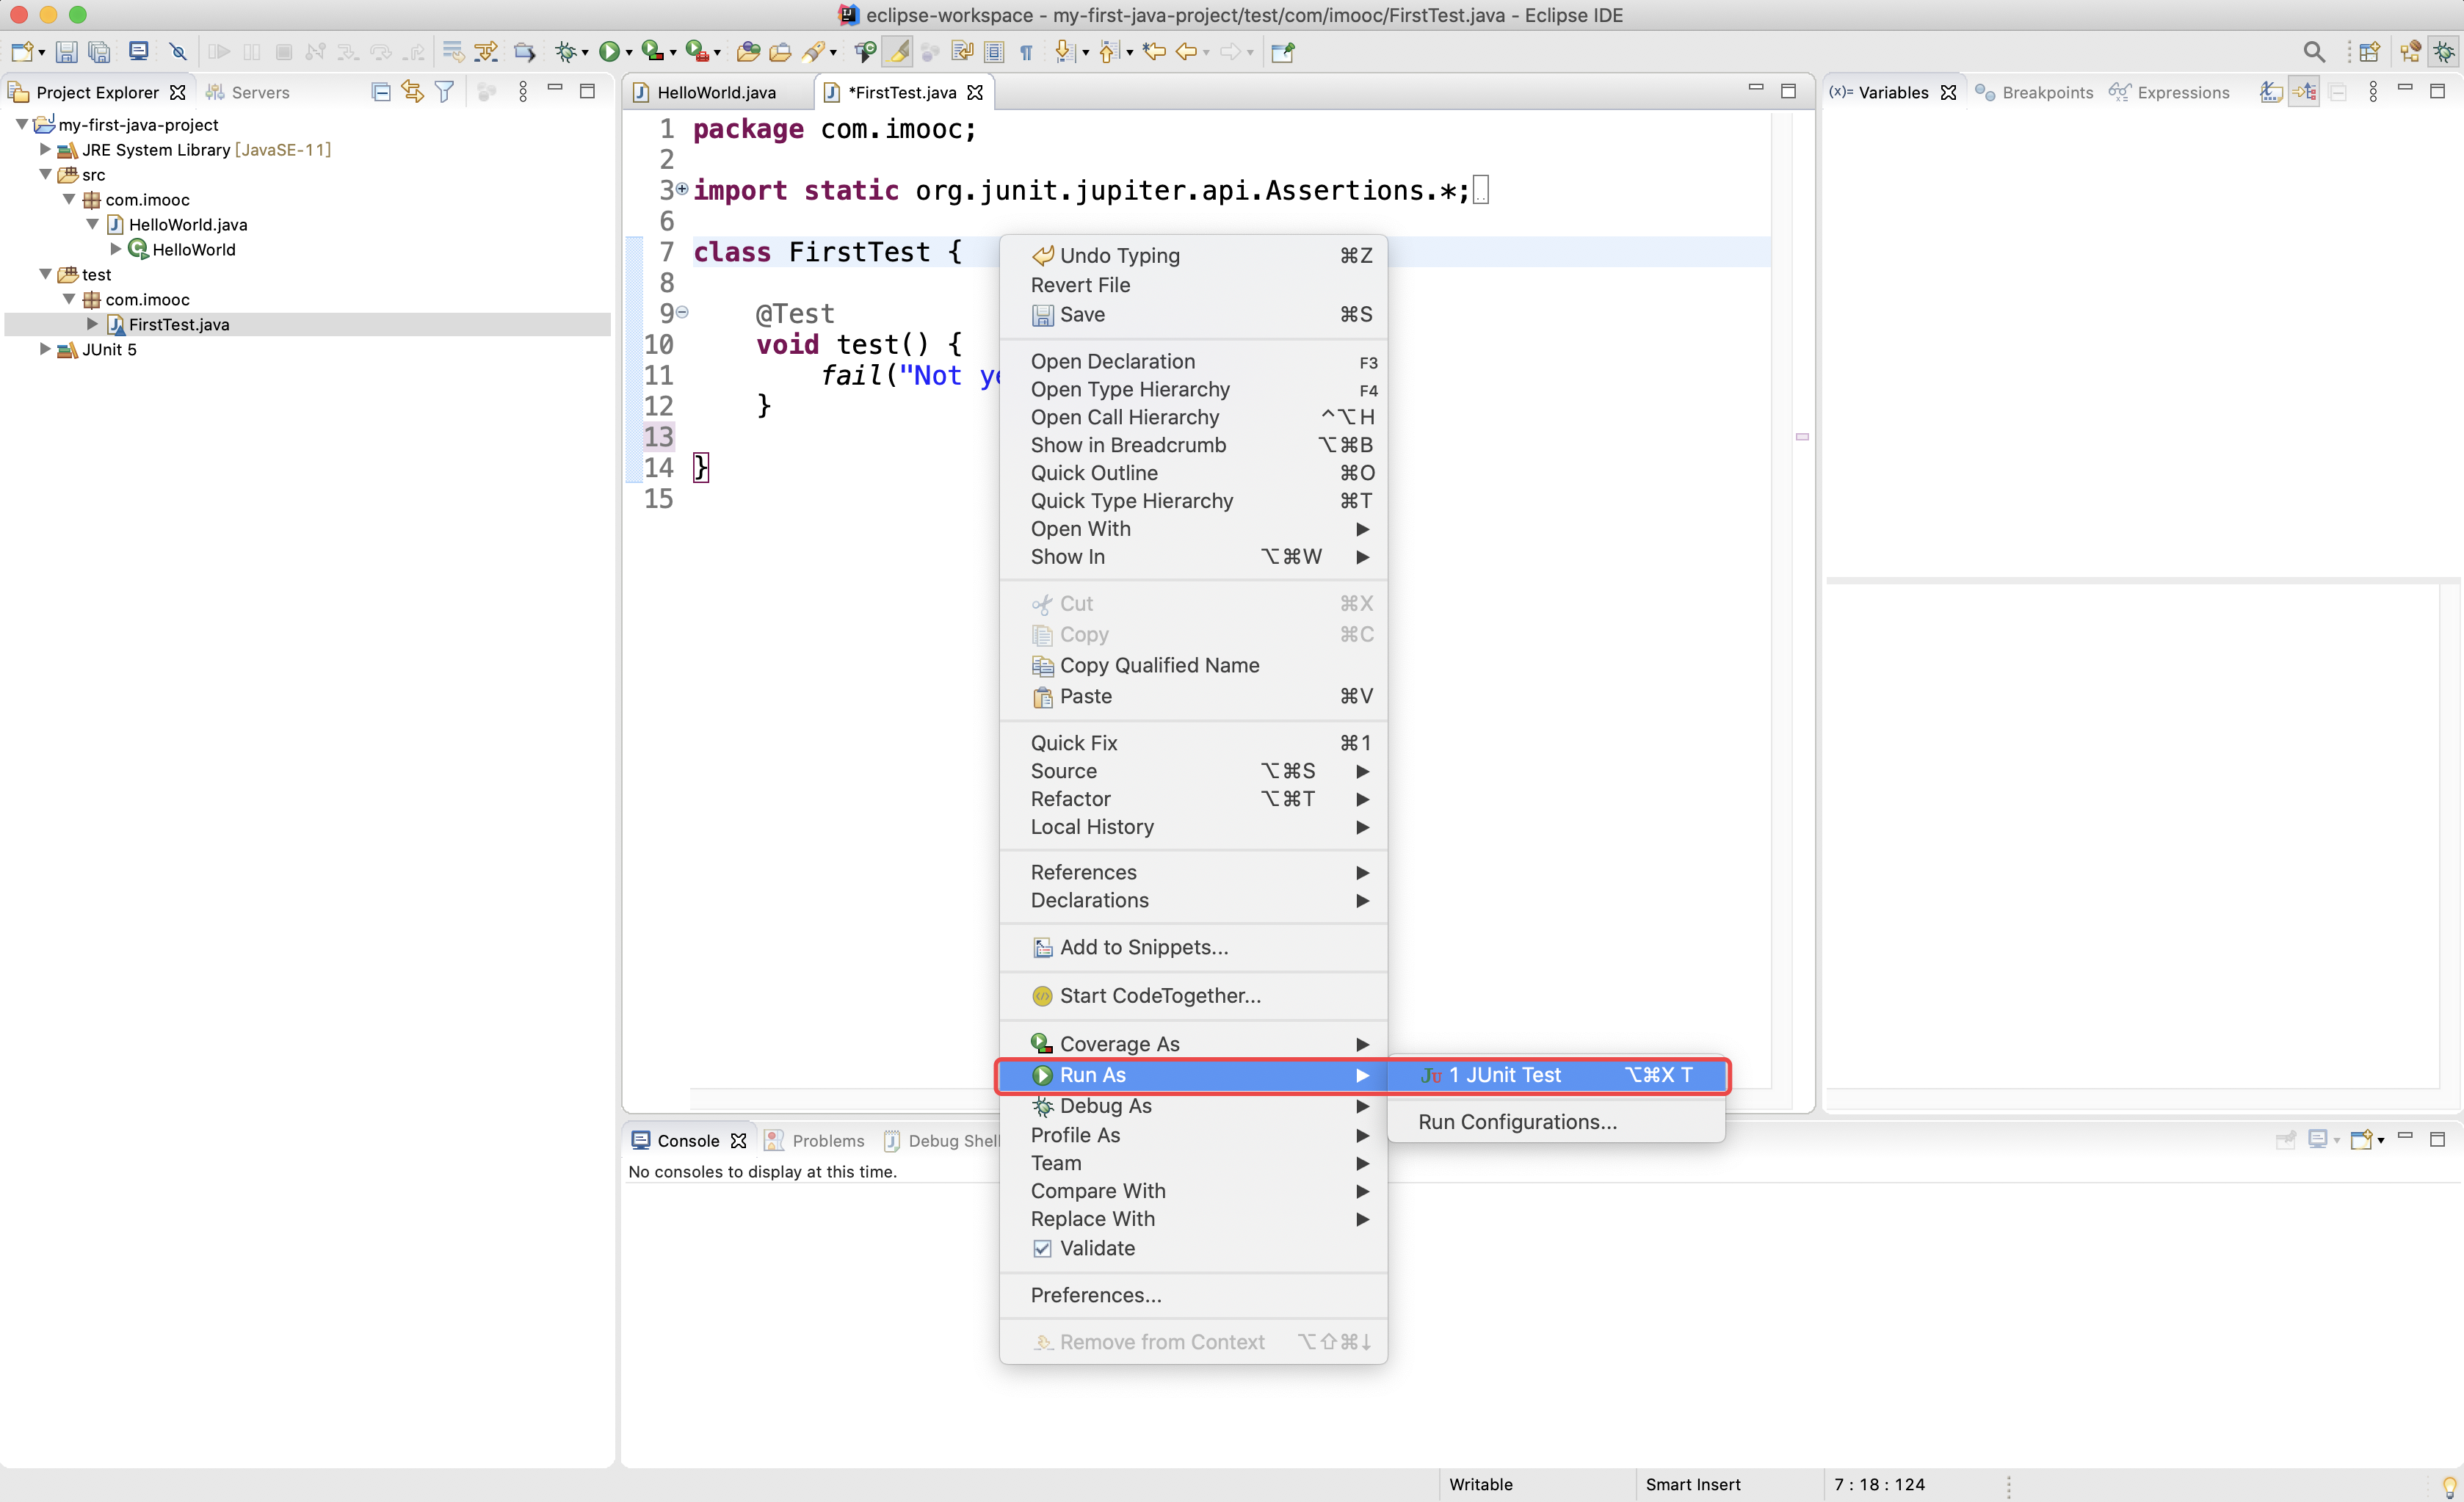
Task: Click the Open Console icon
Action: 2362,1139
